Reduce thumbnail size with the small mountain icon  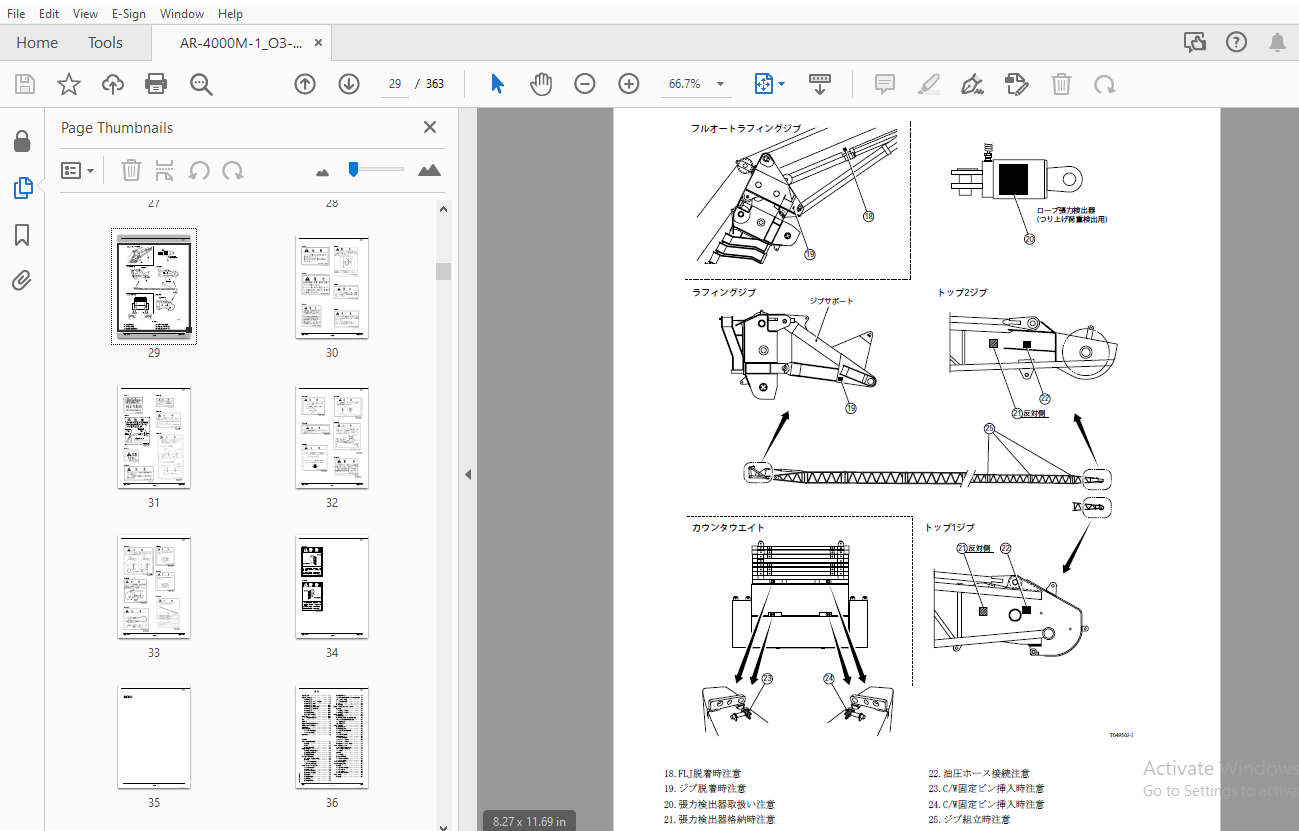(x=322, y=172)
